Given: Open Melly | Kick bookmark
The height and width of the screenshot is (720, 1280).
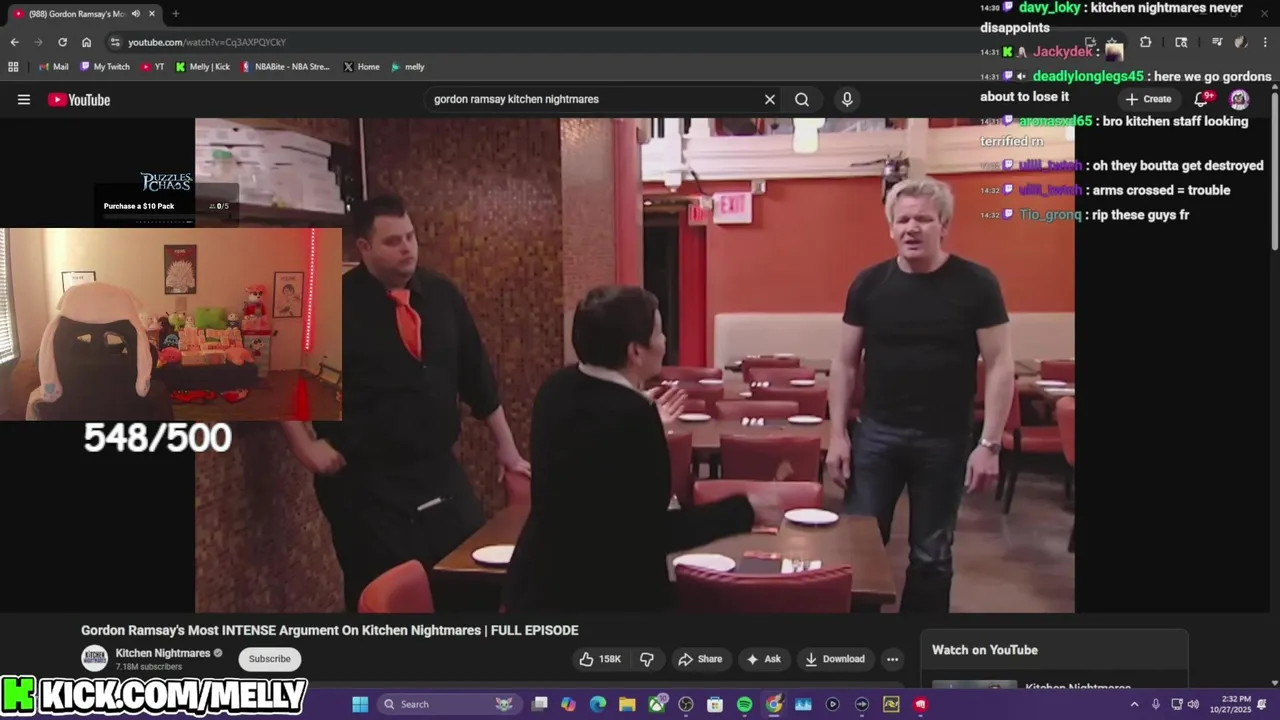Looking at the screenshot, I should click(202, 67).
